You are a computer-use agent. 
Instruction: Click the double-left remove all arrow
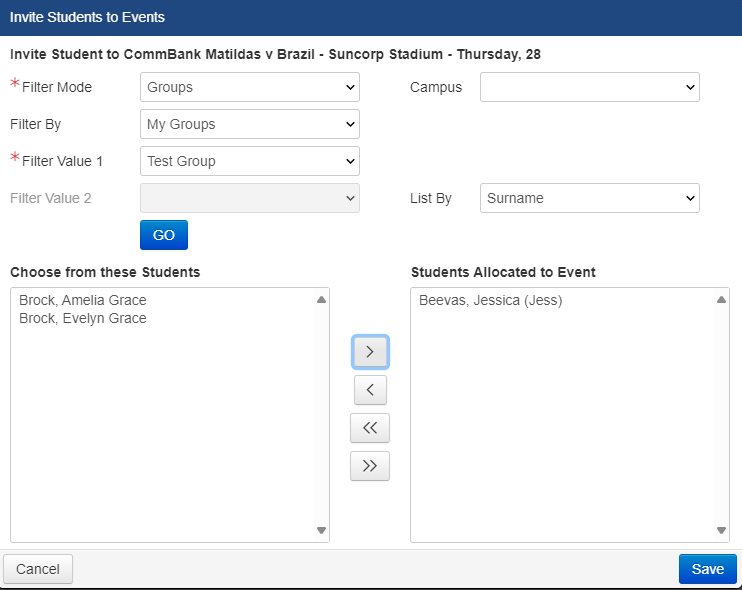[x=370, y=428]
